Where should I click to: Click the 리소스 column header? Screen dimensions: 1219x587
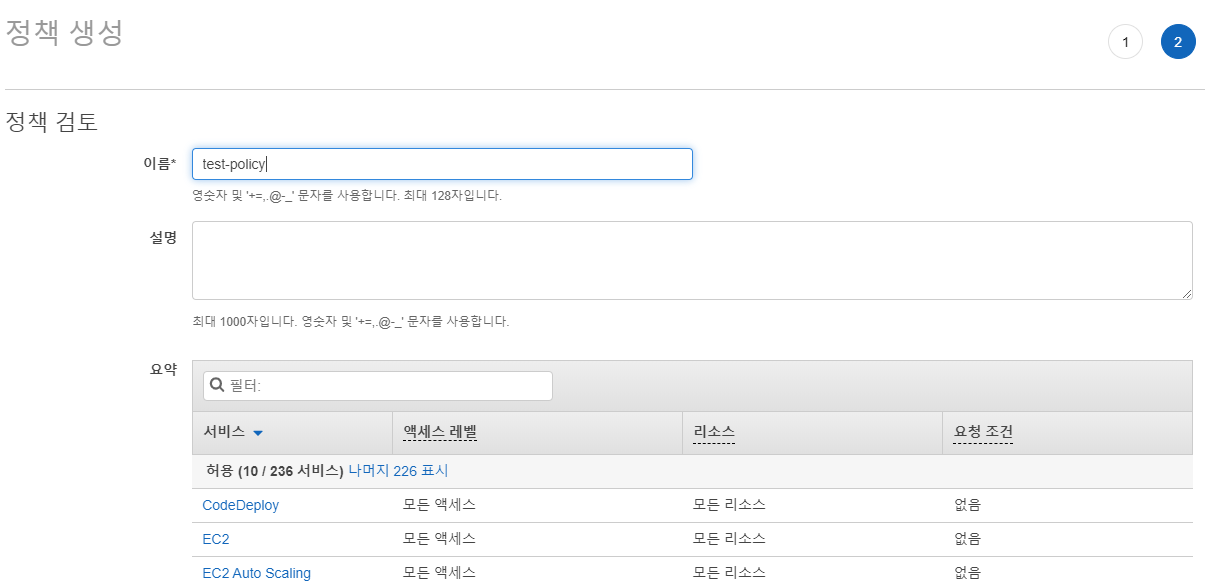[714, 432]
